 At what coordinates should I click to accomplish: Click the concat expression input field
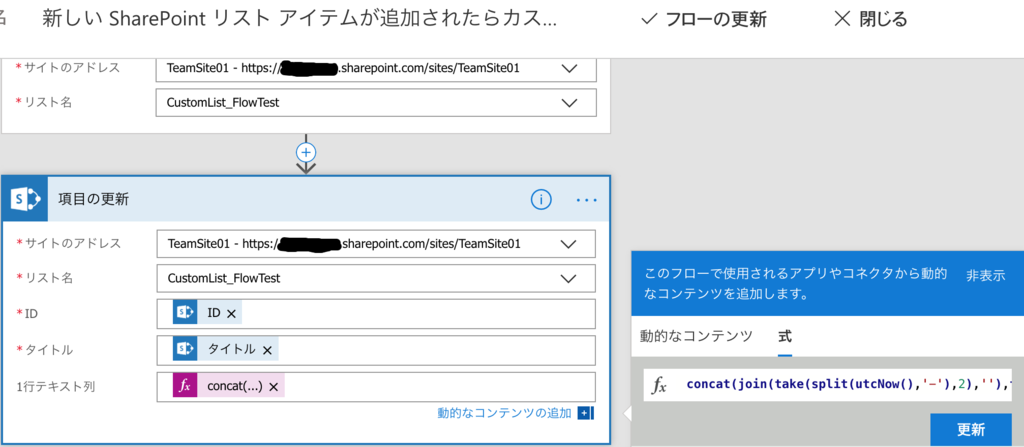tap(827, 386)
